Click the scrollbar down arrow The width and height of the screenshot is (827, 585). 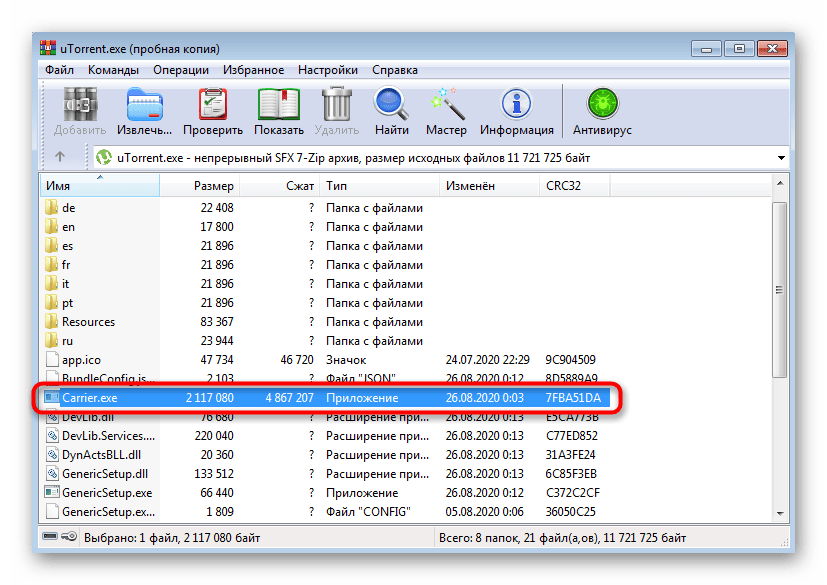click(780, 513)
